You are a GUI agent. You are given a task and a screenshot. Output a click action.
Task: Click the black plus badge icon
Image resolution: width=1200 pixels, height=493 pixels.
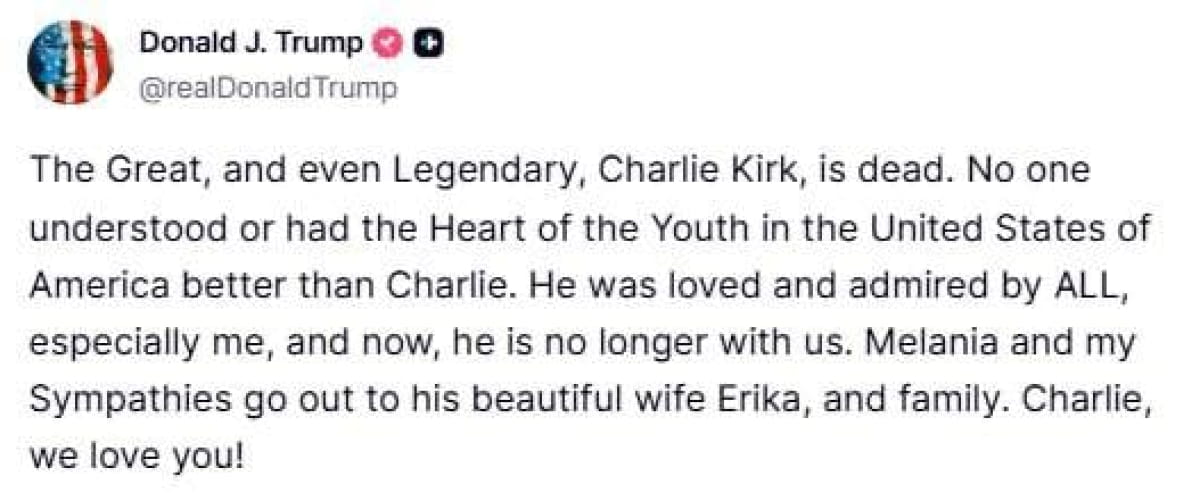(430, 43)
